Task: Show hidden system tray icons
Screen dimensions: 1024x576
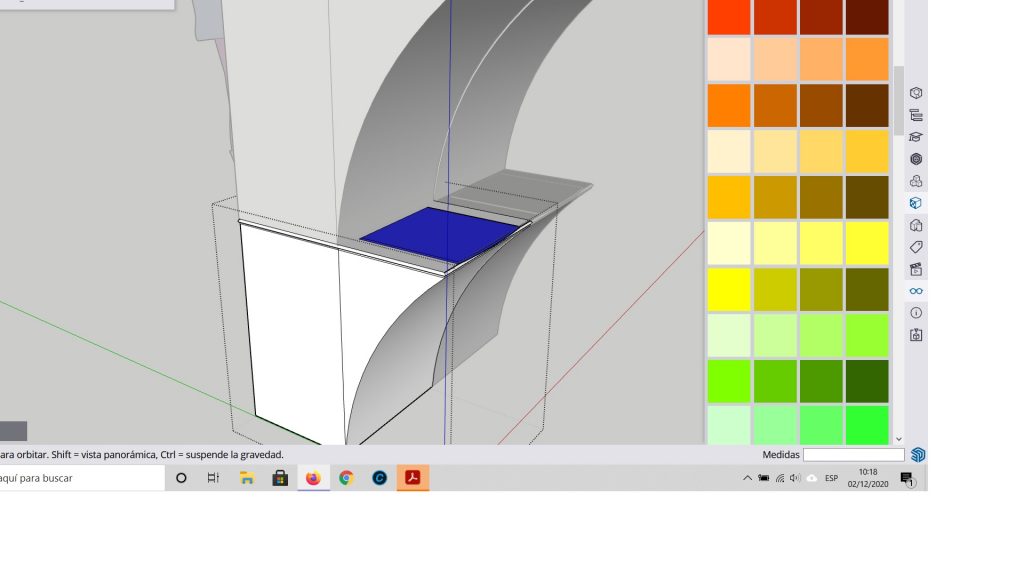Action: (x=747, y=478)
